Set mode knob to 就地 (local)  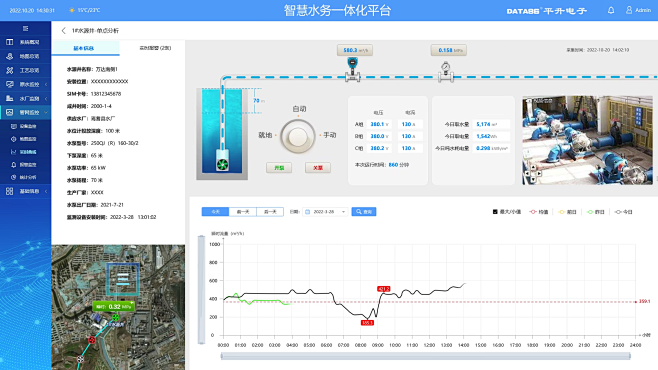[265, 135]
